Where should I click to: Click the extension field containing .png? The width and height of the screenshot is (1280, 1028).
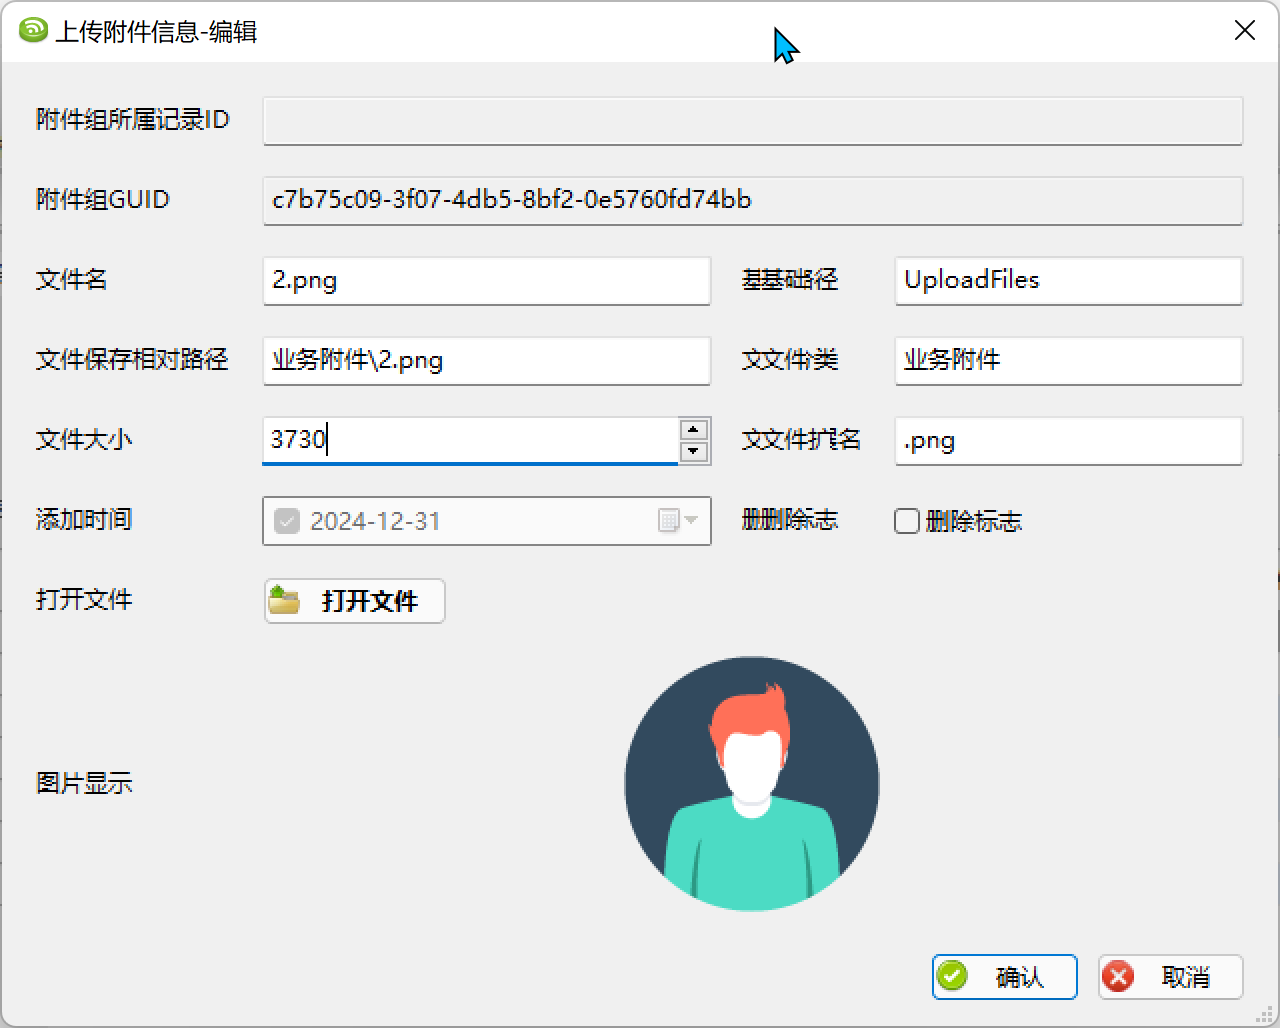pos(1069,441)
